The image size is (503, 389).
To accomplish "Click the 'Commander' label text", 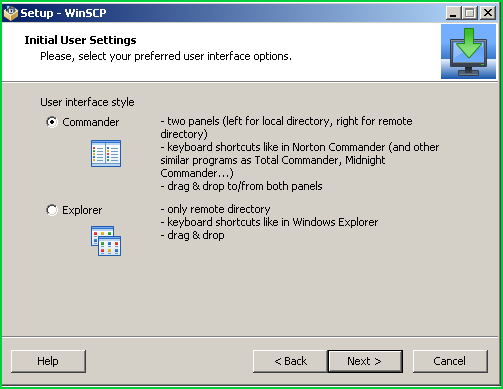I will tap(91, 122).
